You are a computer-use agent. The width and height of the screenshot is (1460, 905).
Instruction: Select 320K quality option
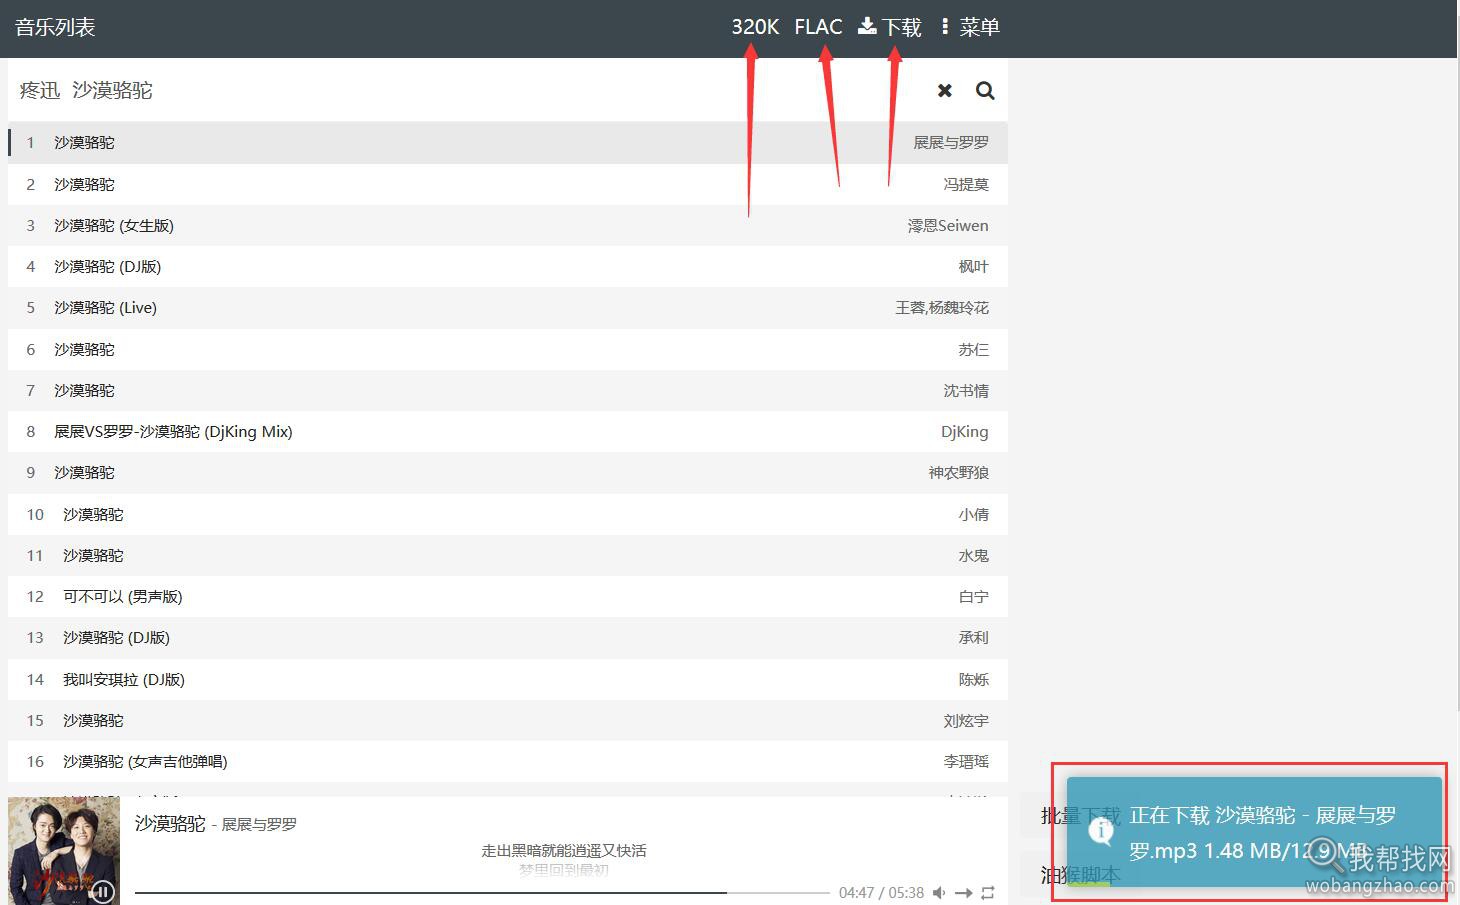pos(755,27)
